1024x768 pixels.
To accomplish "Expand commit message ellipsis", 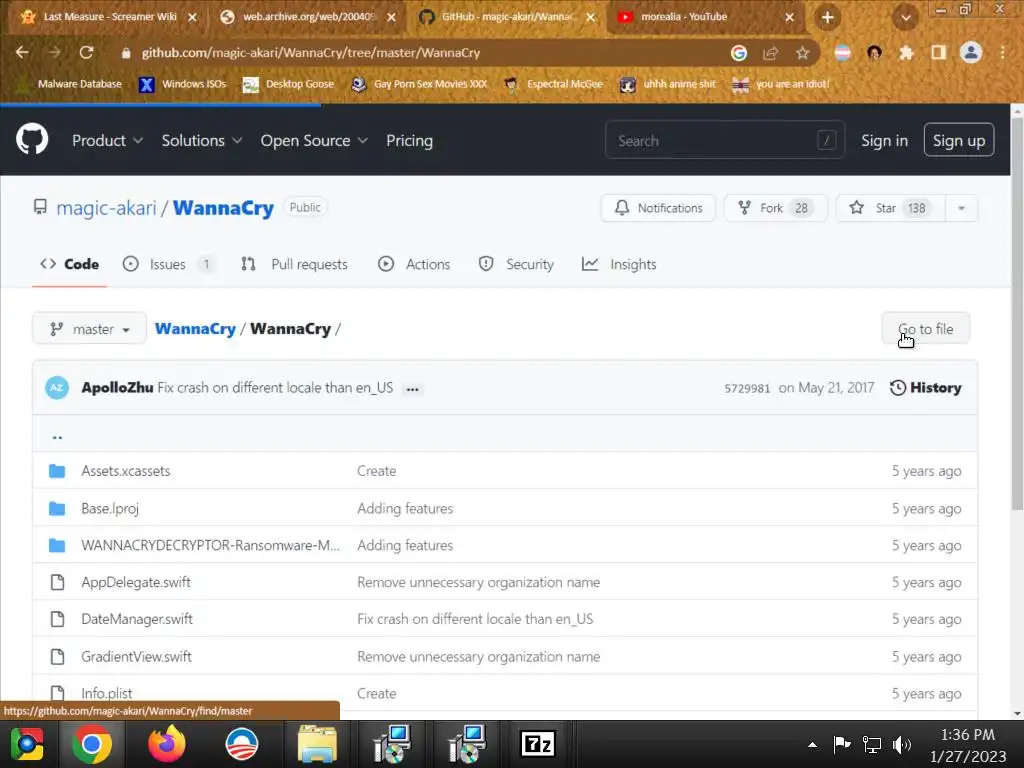I will pyautogui.click(x=412, y=389).
